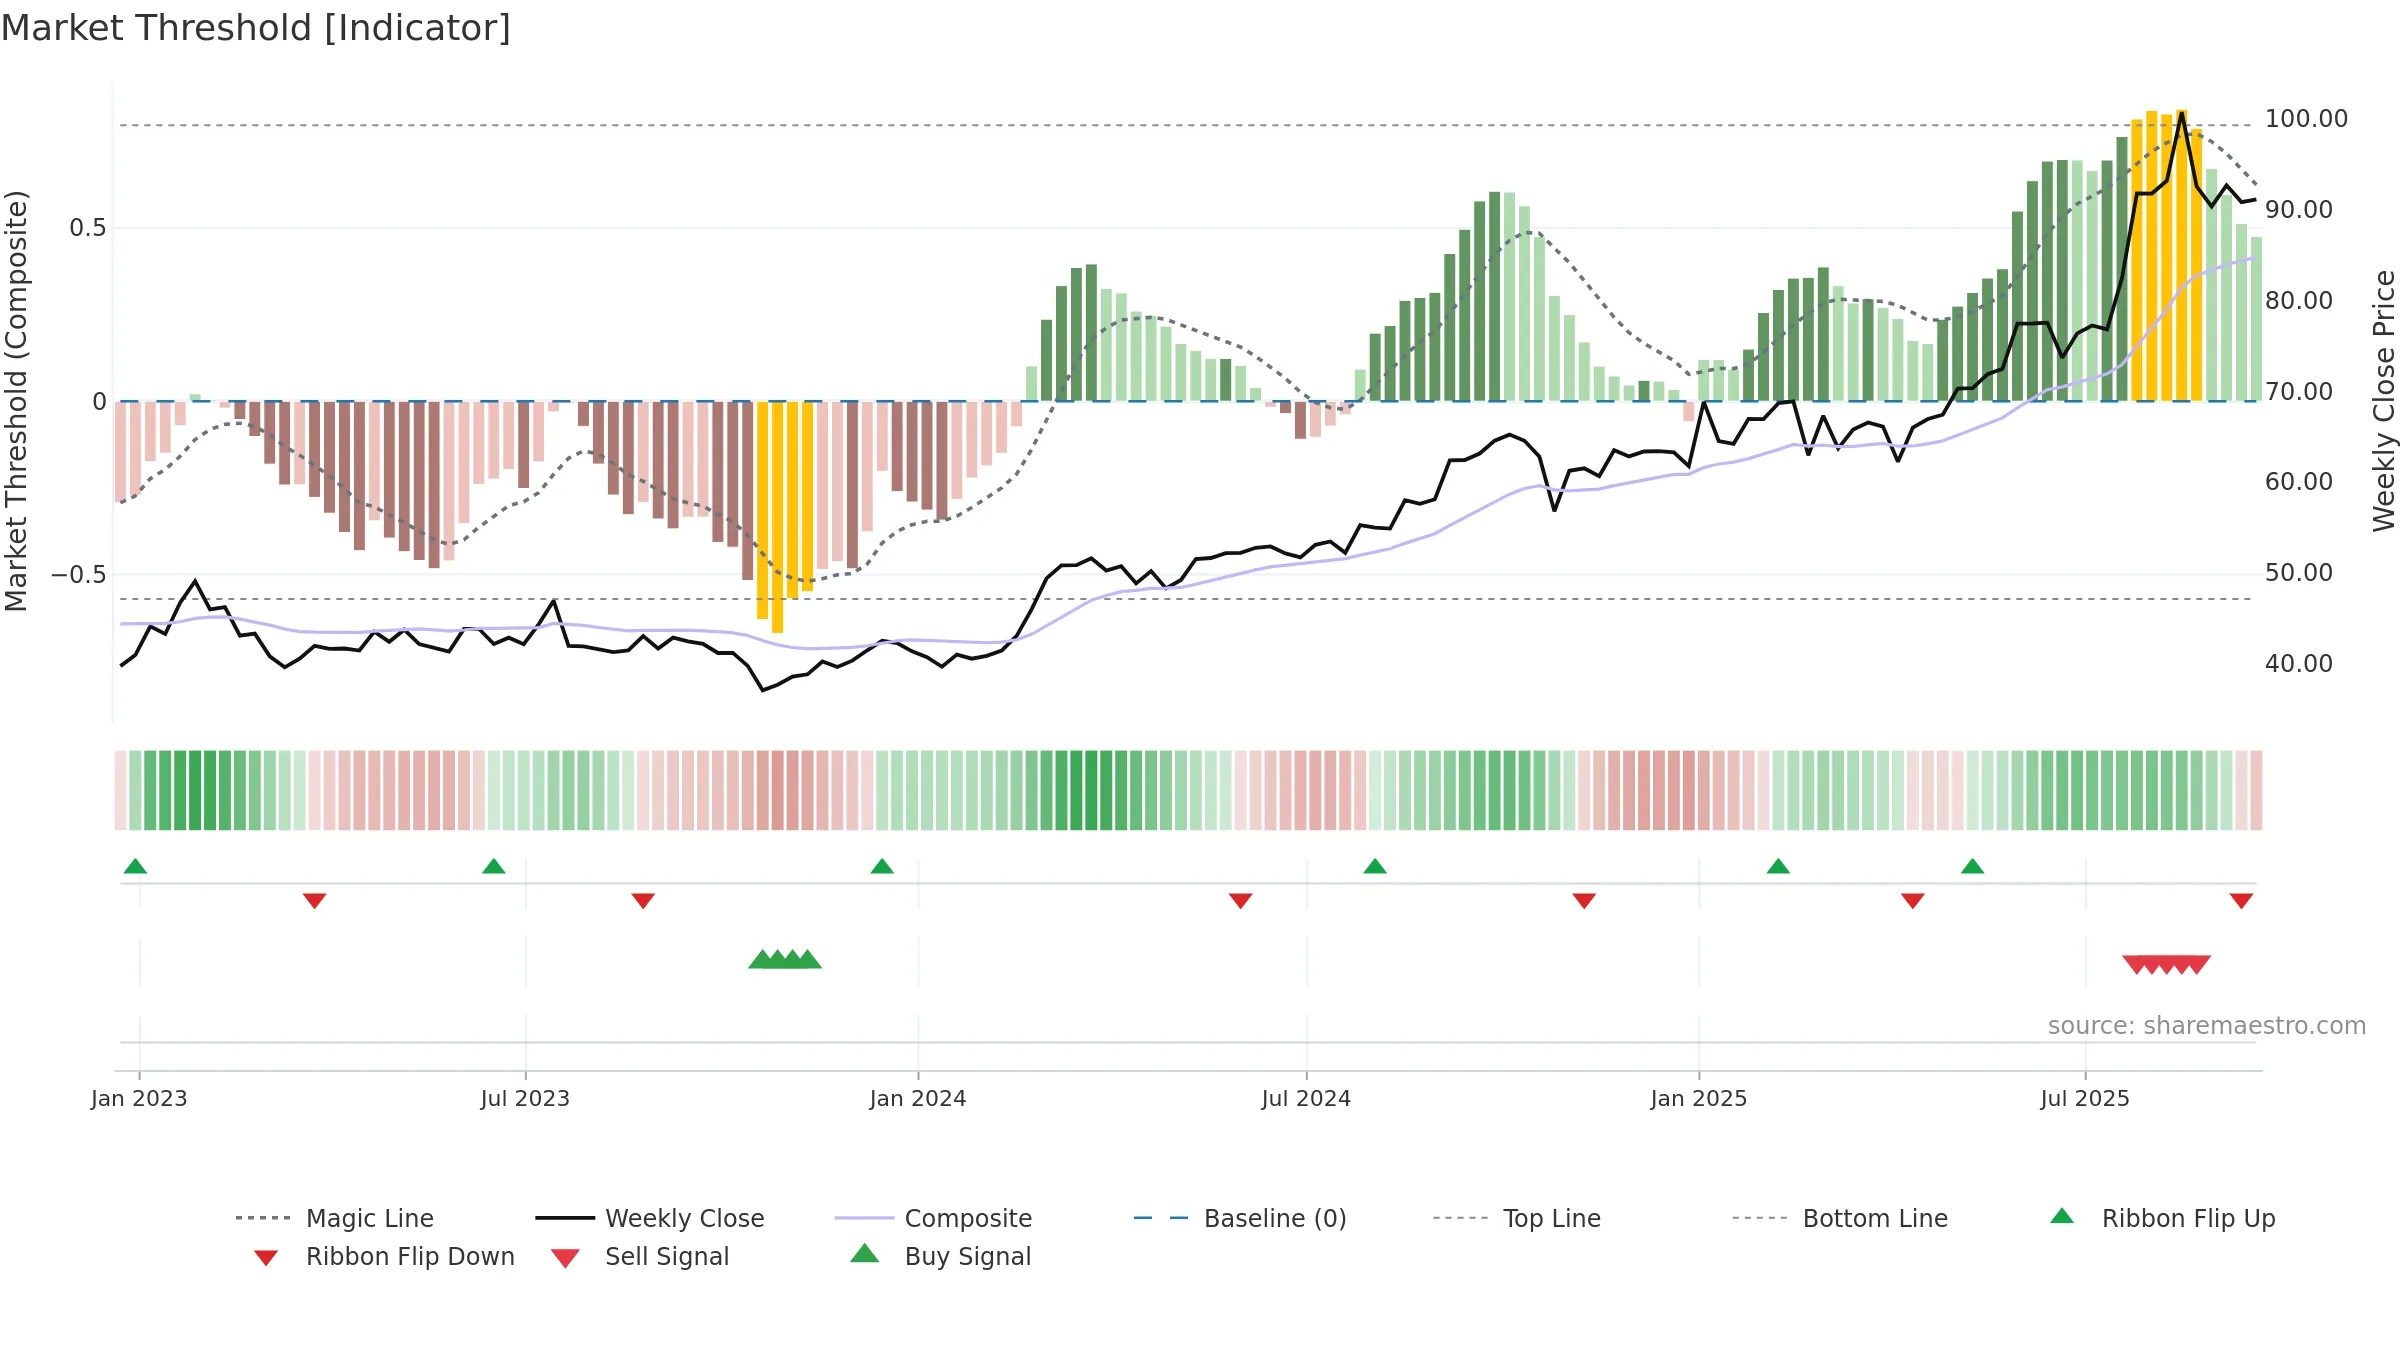Click the last Ribbon Flip Down marker at chart end

pos(2241,901)
